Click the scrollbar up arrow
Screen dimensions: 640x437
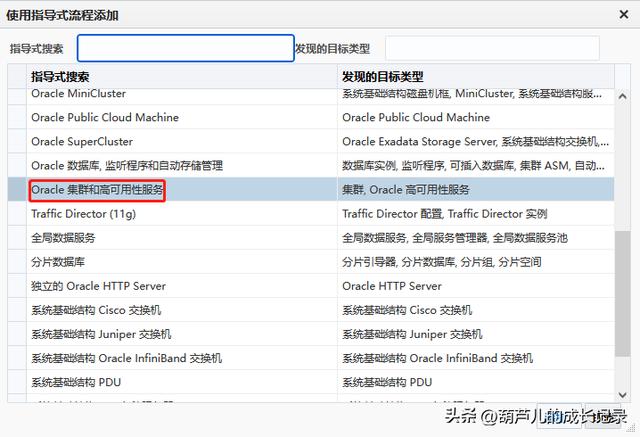622,96
